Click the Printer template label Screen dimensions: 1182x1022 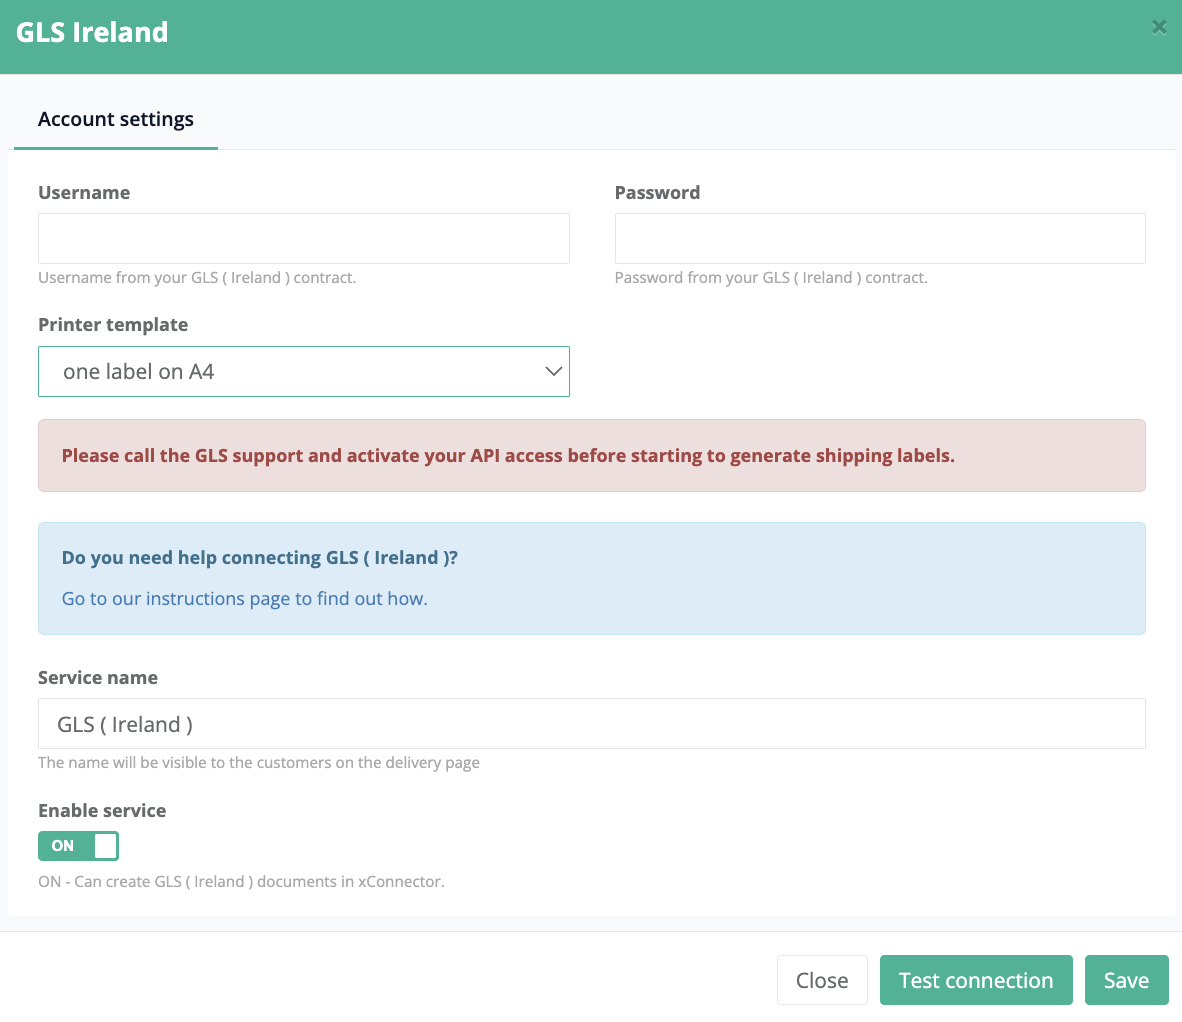113,325
